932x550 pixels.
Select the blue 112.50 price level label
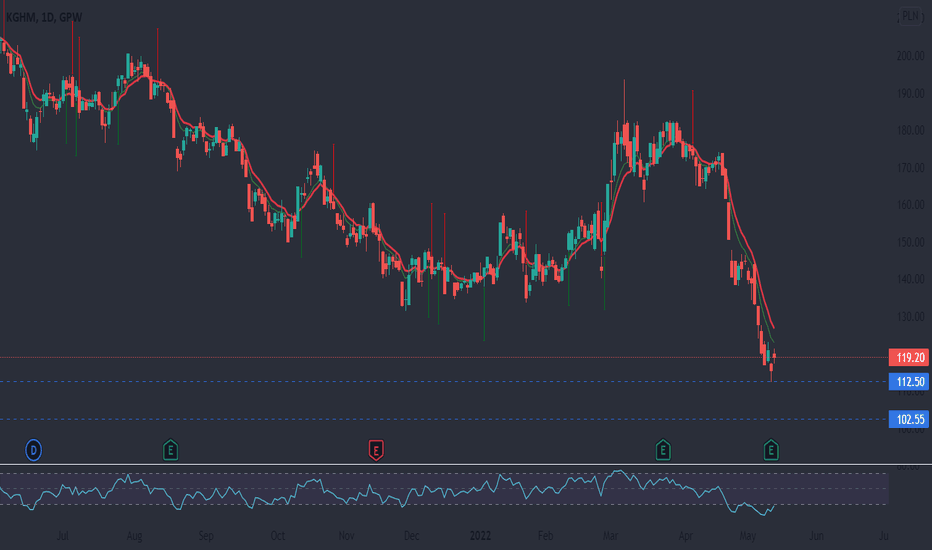(x=909, y=382)
